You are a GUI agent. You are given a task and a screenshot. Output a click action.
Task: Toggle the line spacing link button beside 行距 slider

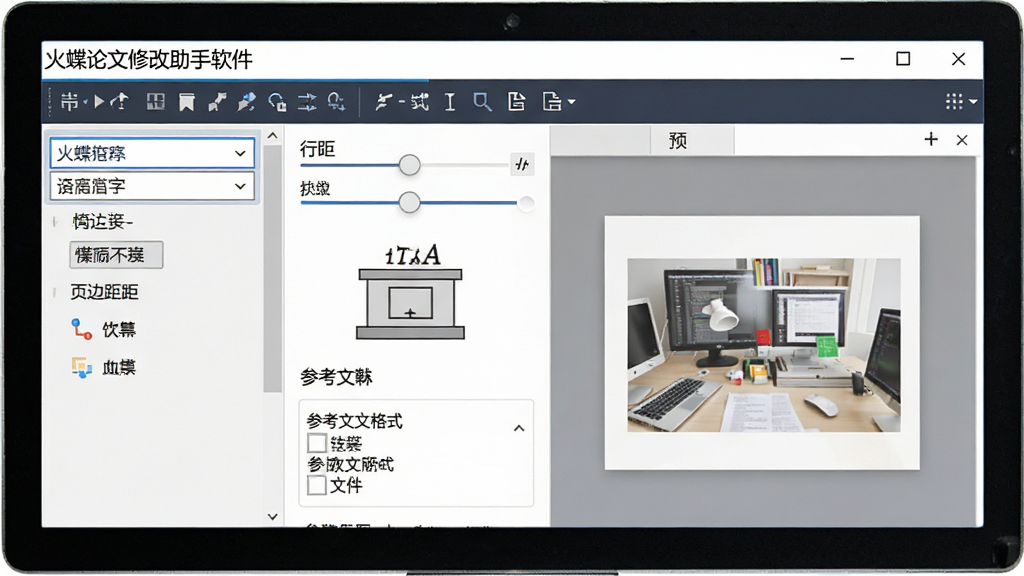522,164
